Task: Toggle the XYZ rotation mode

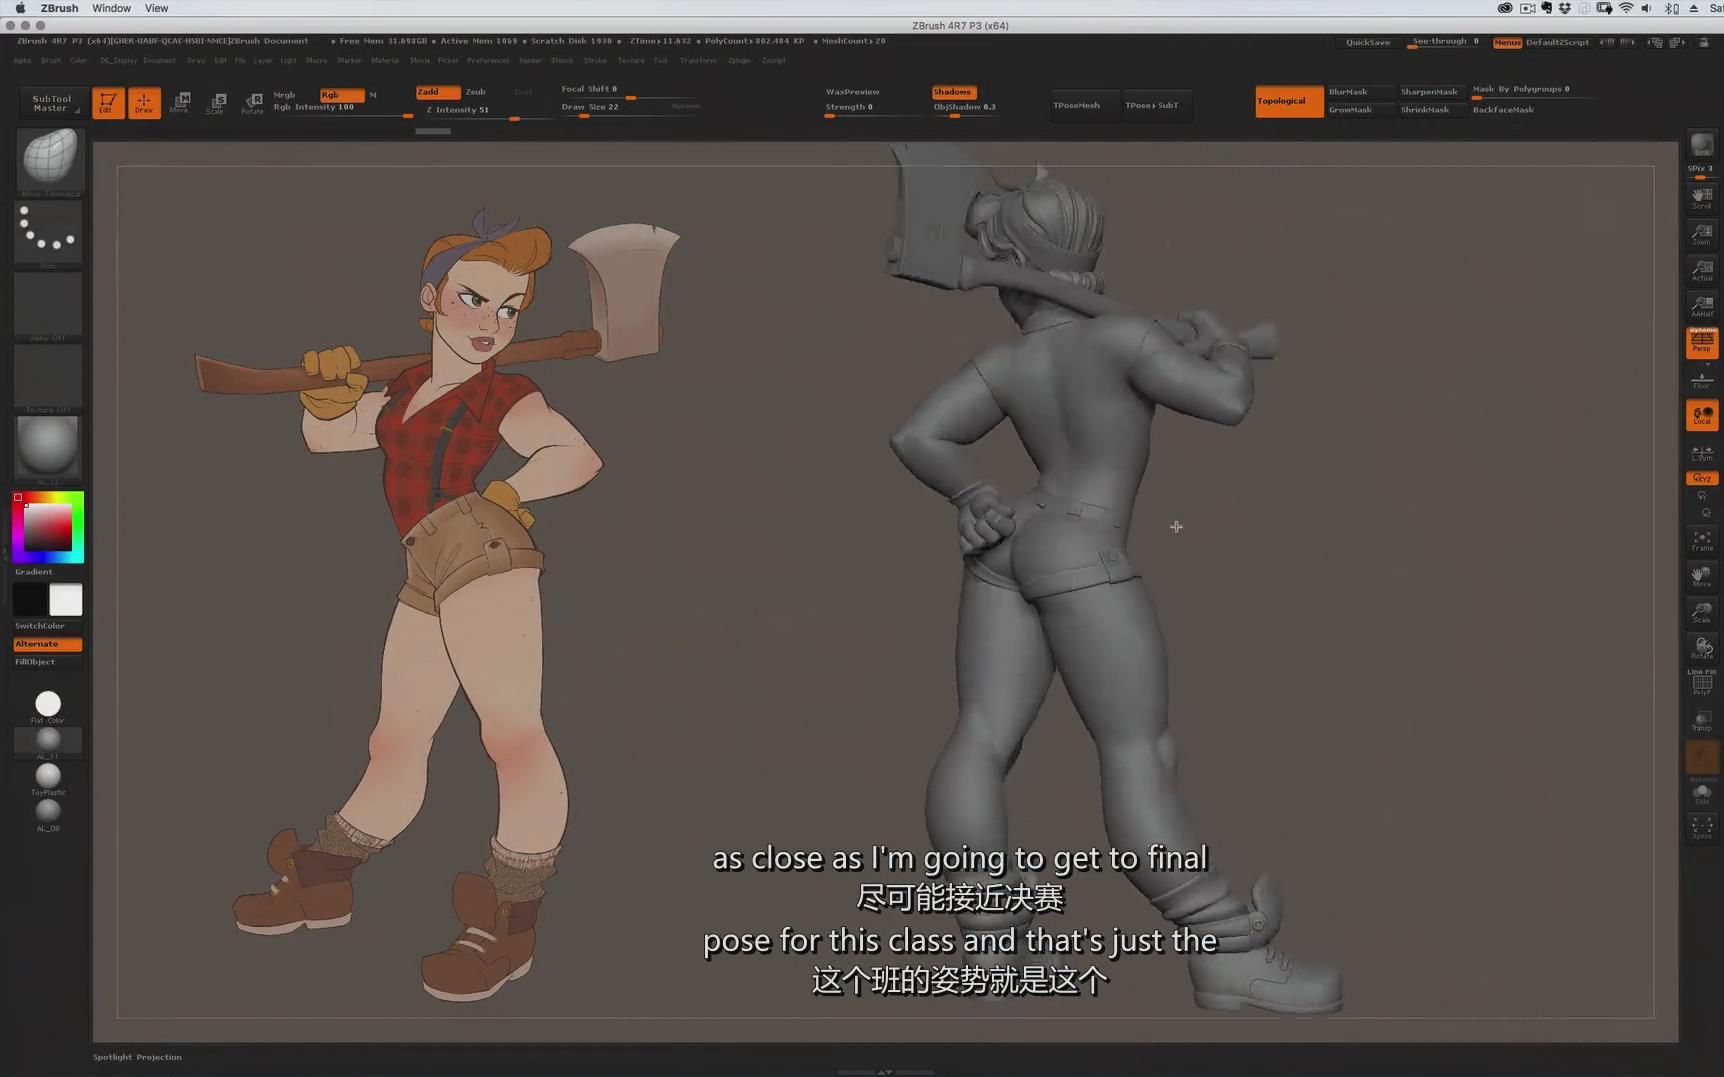Action: coord(1701,478)
